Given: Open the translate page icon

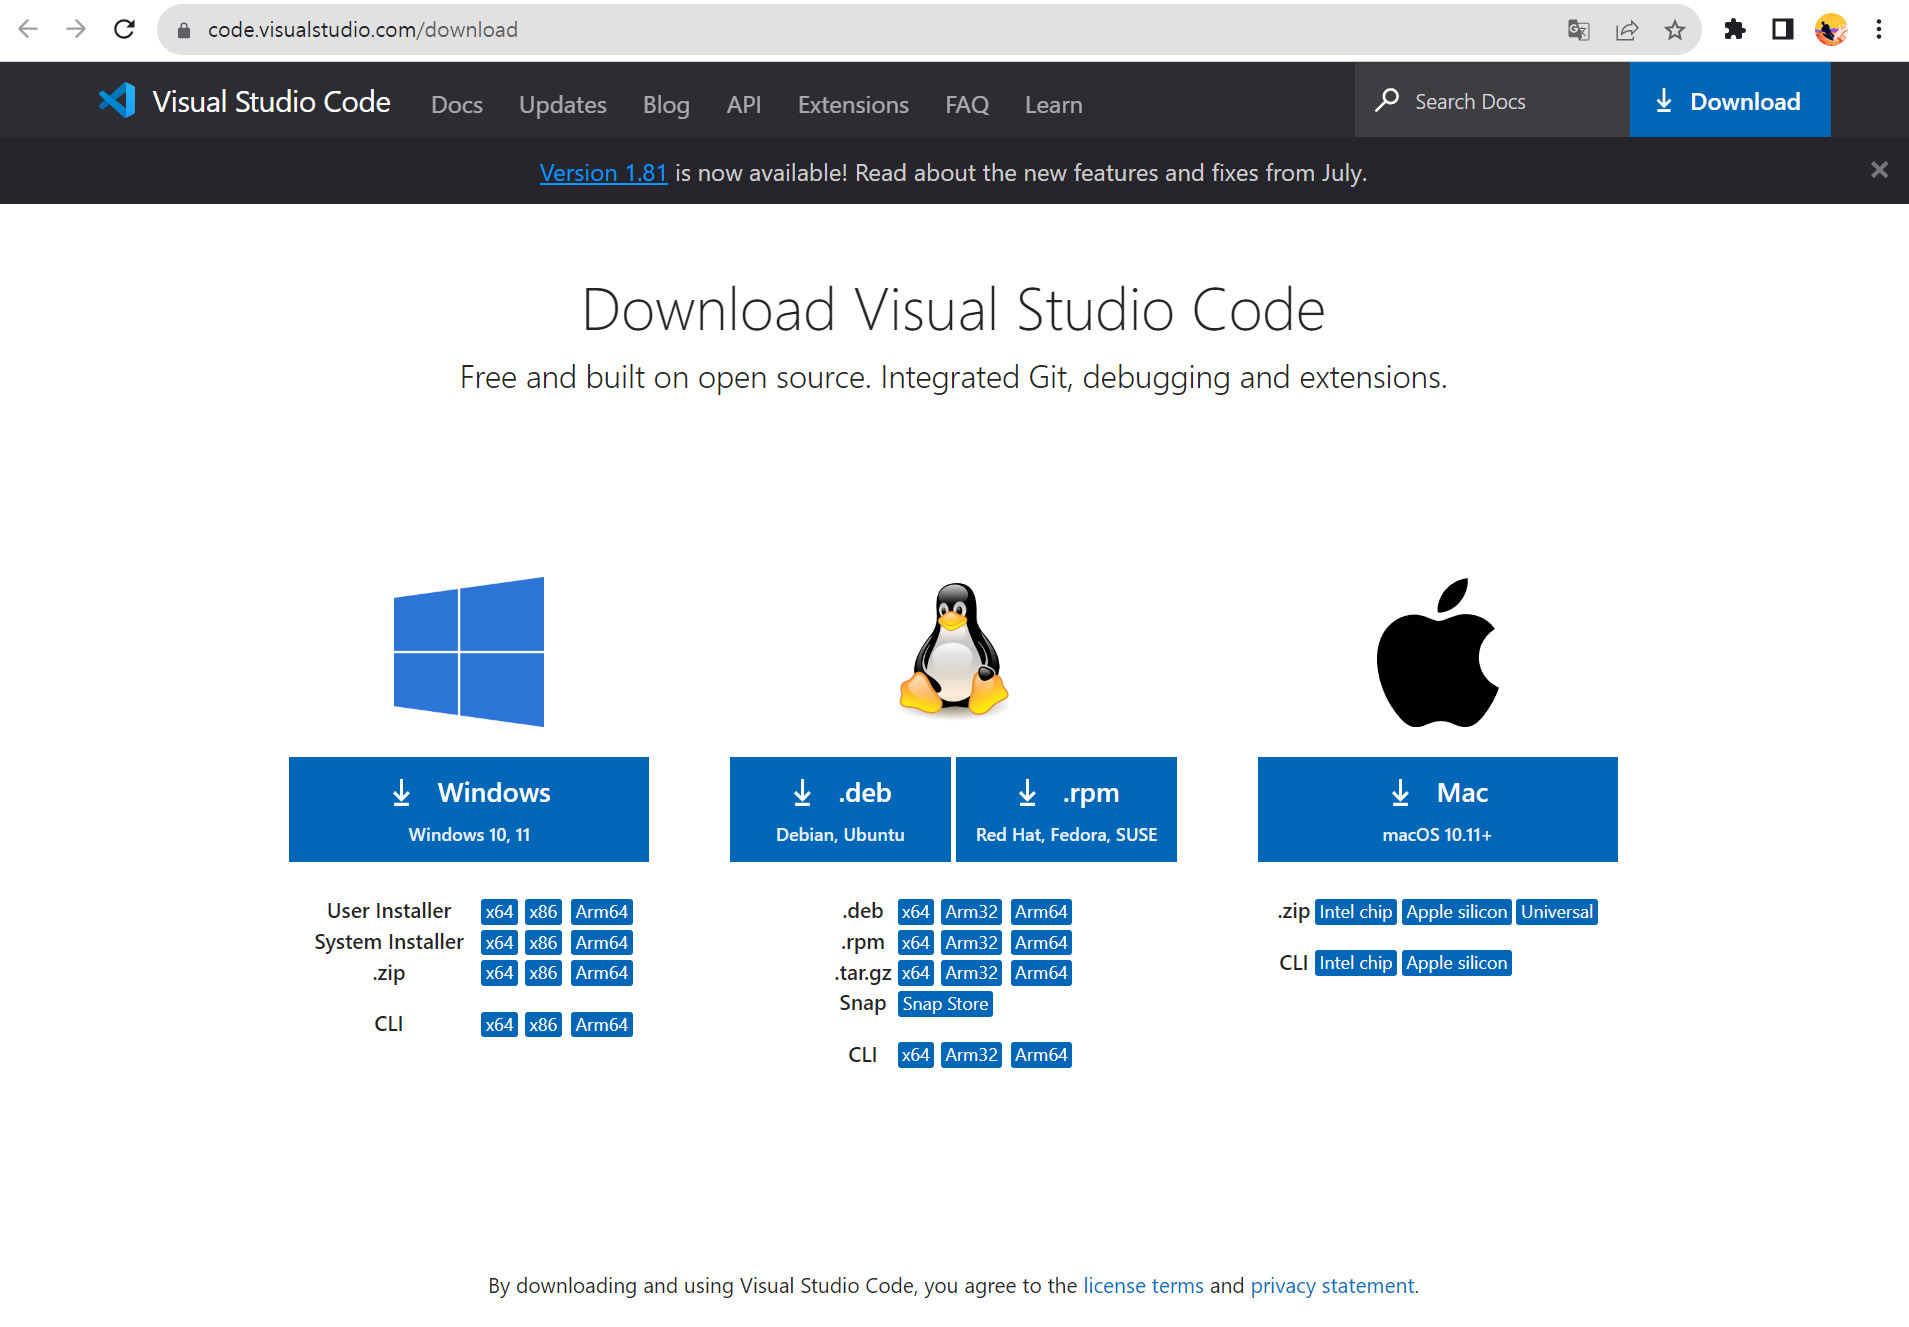Looking at the screenshot, I should (x=1579, y=30).
